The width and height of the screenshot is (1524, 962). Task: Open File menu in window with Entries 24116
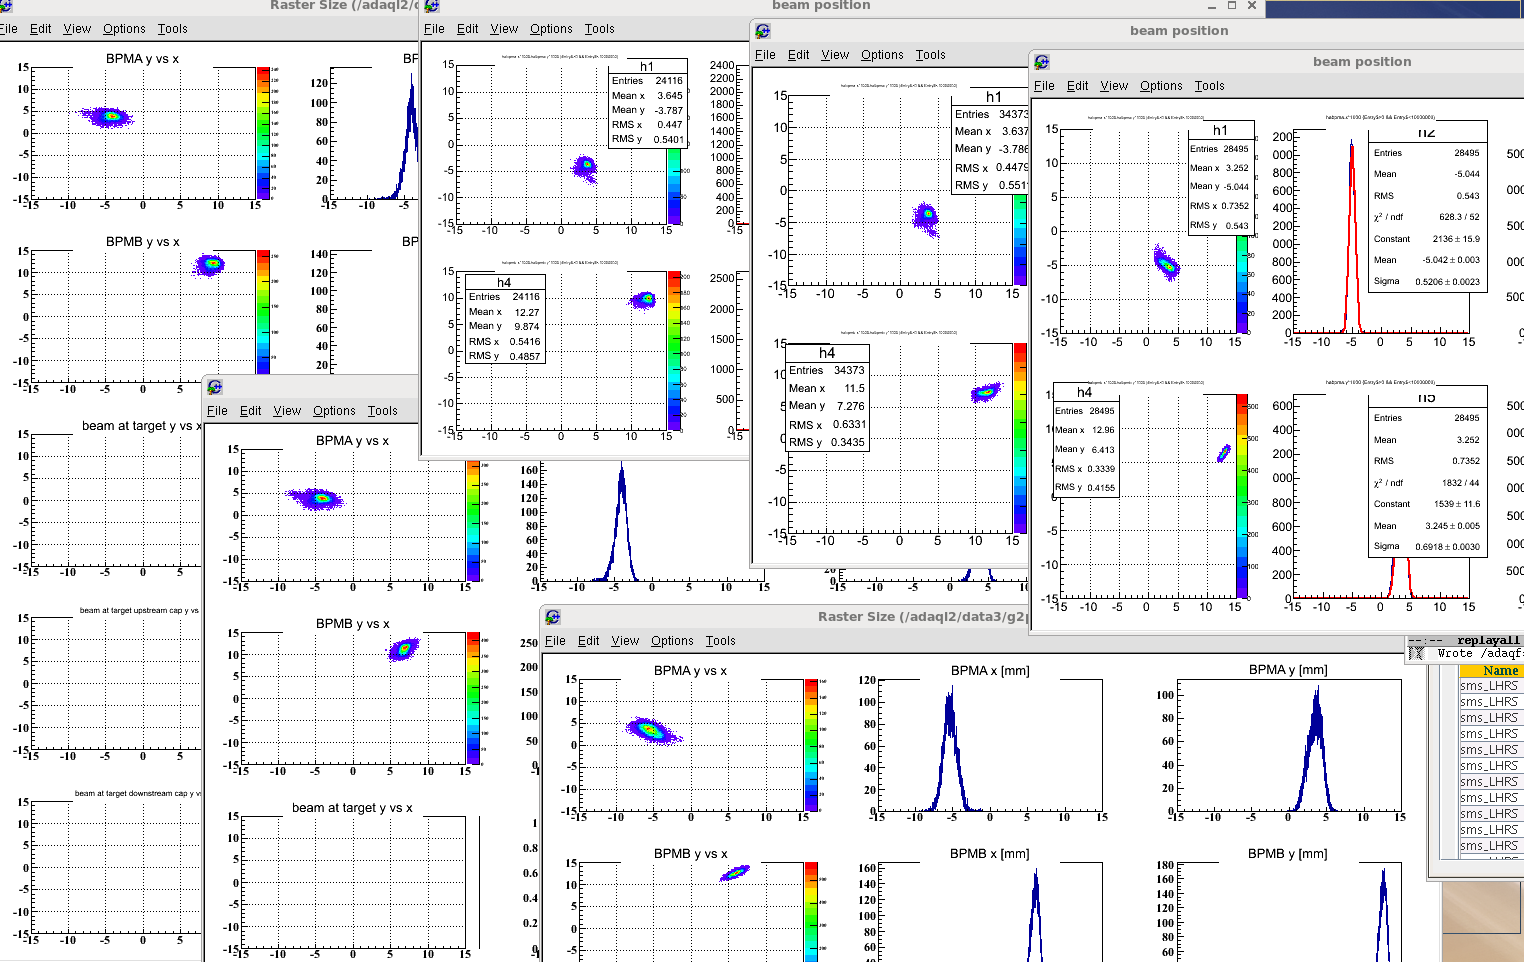pos(434,29)
